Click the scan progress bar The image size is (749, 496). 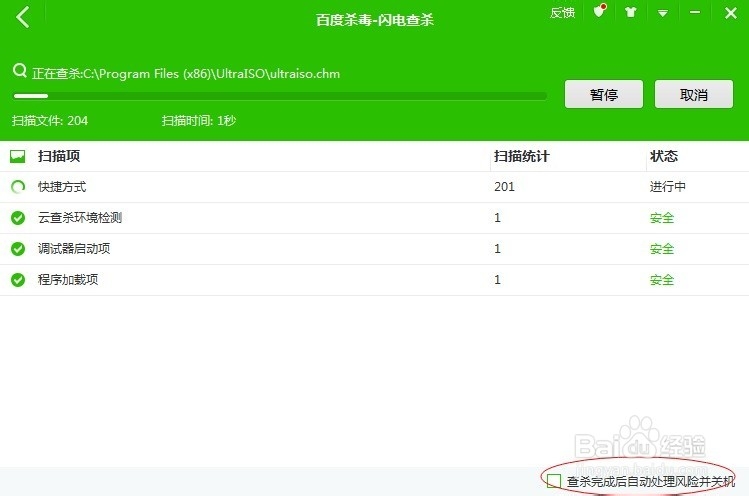coord(280,96)
